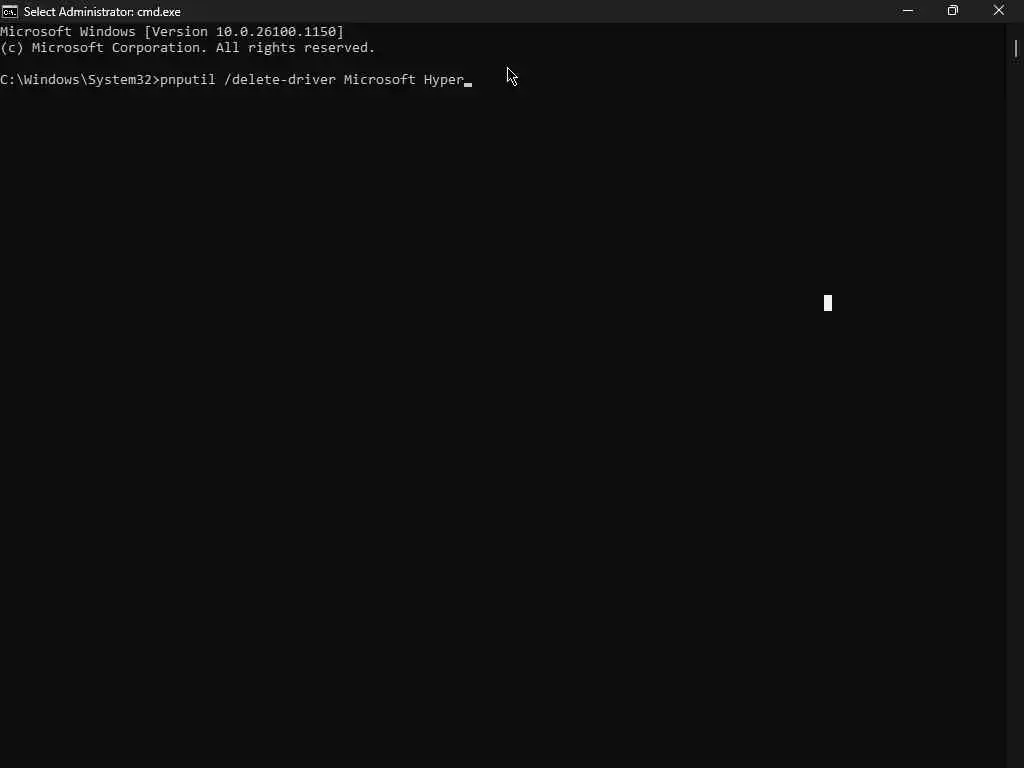Click the "Microsoft Windows" banner text
The width and height of the screenshot is (1024, 768).
coord(68,31)
